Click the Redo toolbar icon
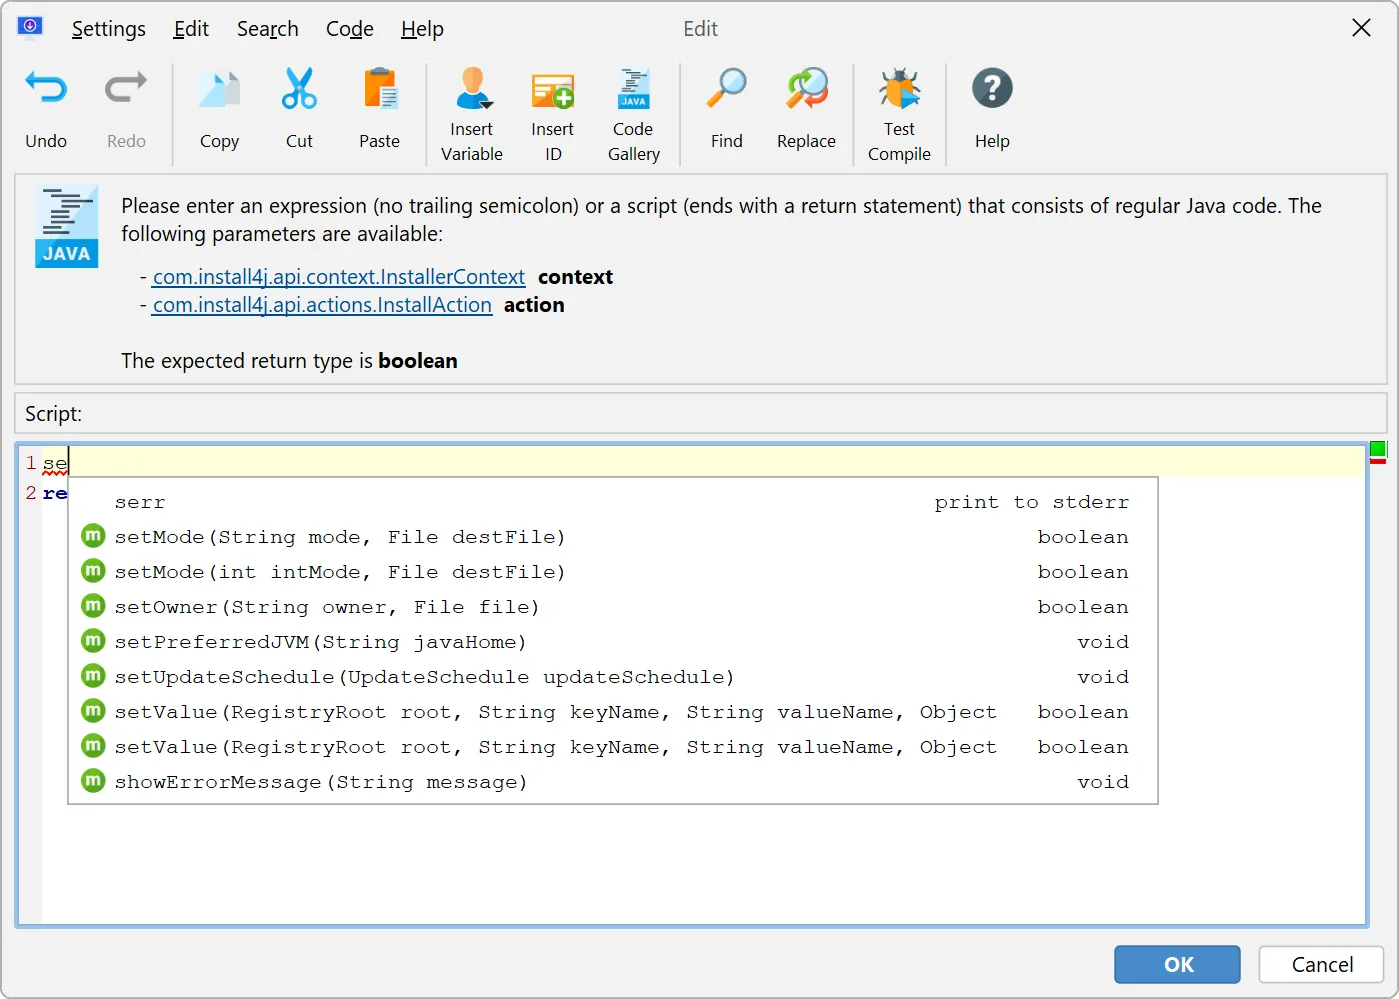 click(126, 89)
